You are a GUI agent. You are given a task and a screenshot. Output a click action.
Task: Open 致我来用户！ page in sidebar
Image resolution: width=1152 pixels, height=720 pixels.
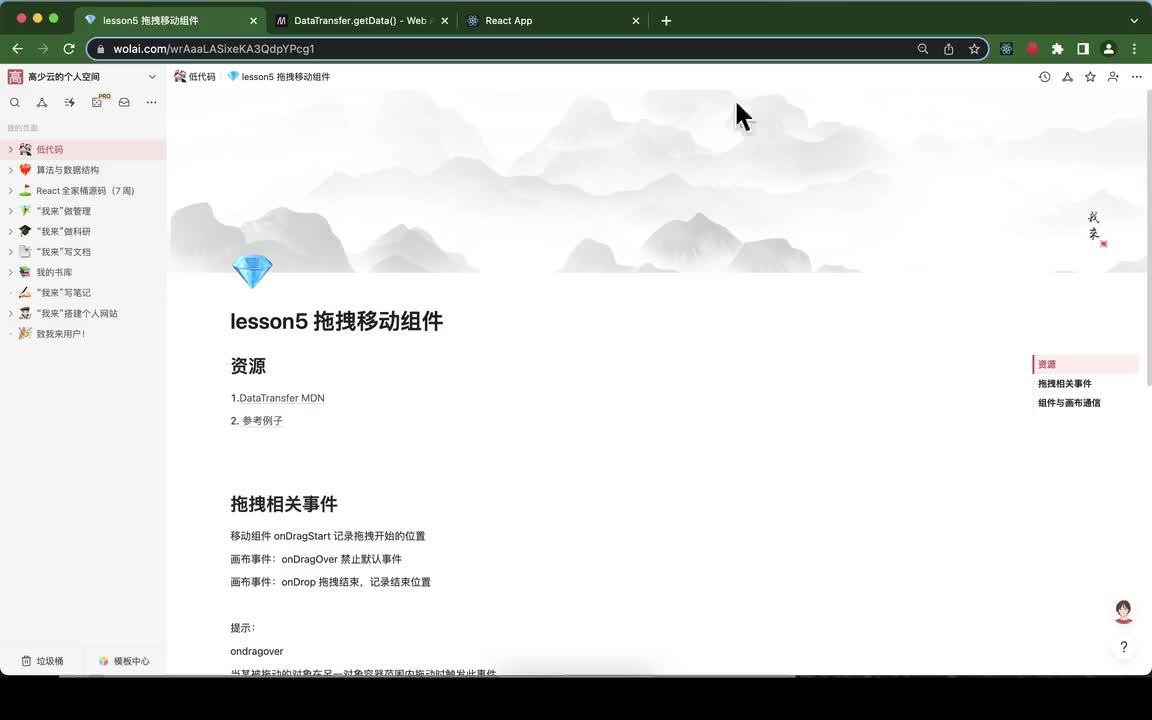[61, 334]
